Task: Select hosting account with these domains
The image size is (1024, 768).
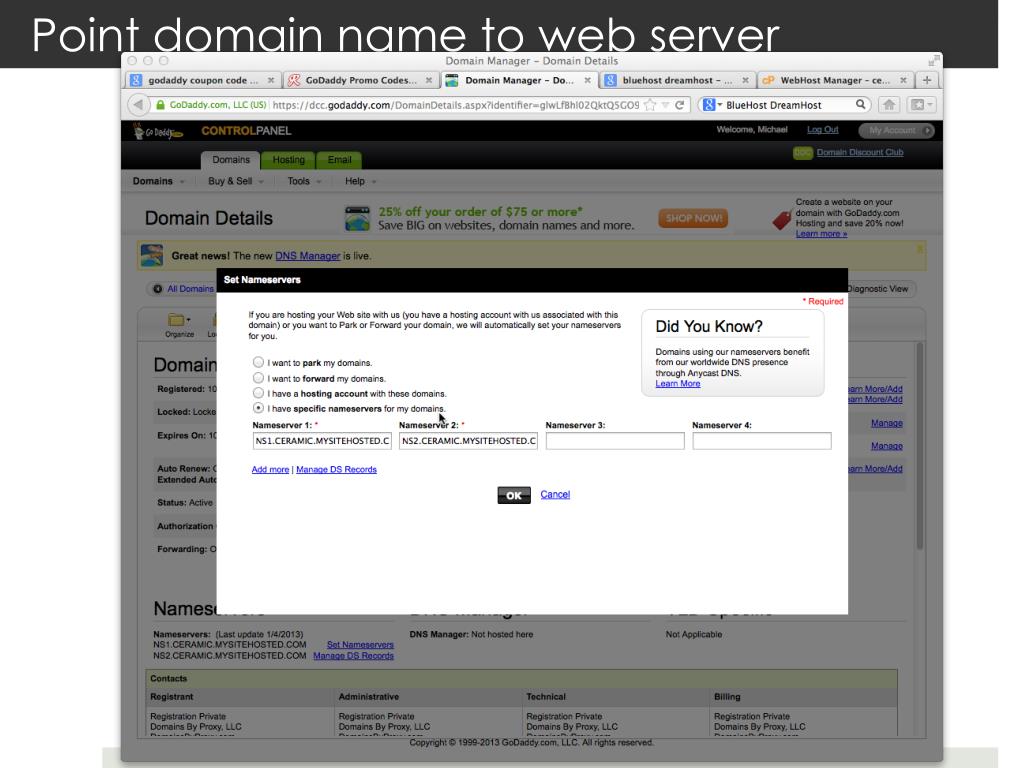Action: point(259,392)
